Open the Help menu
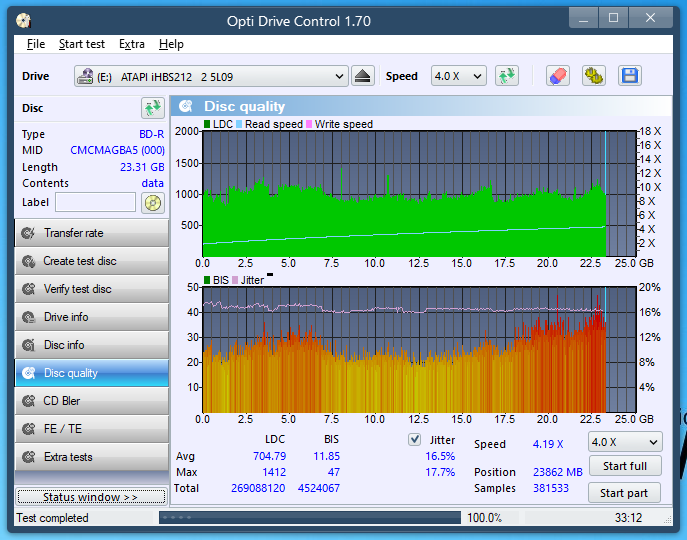This screenshot has width=687, height=540. point(171,44)
